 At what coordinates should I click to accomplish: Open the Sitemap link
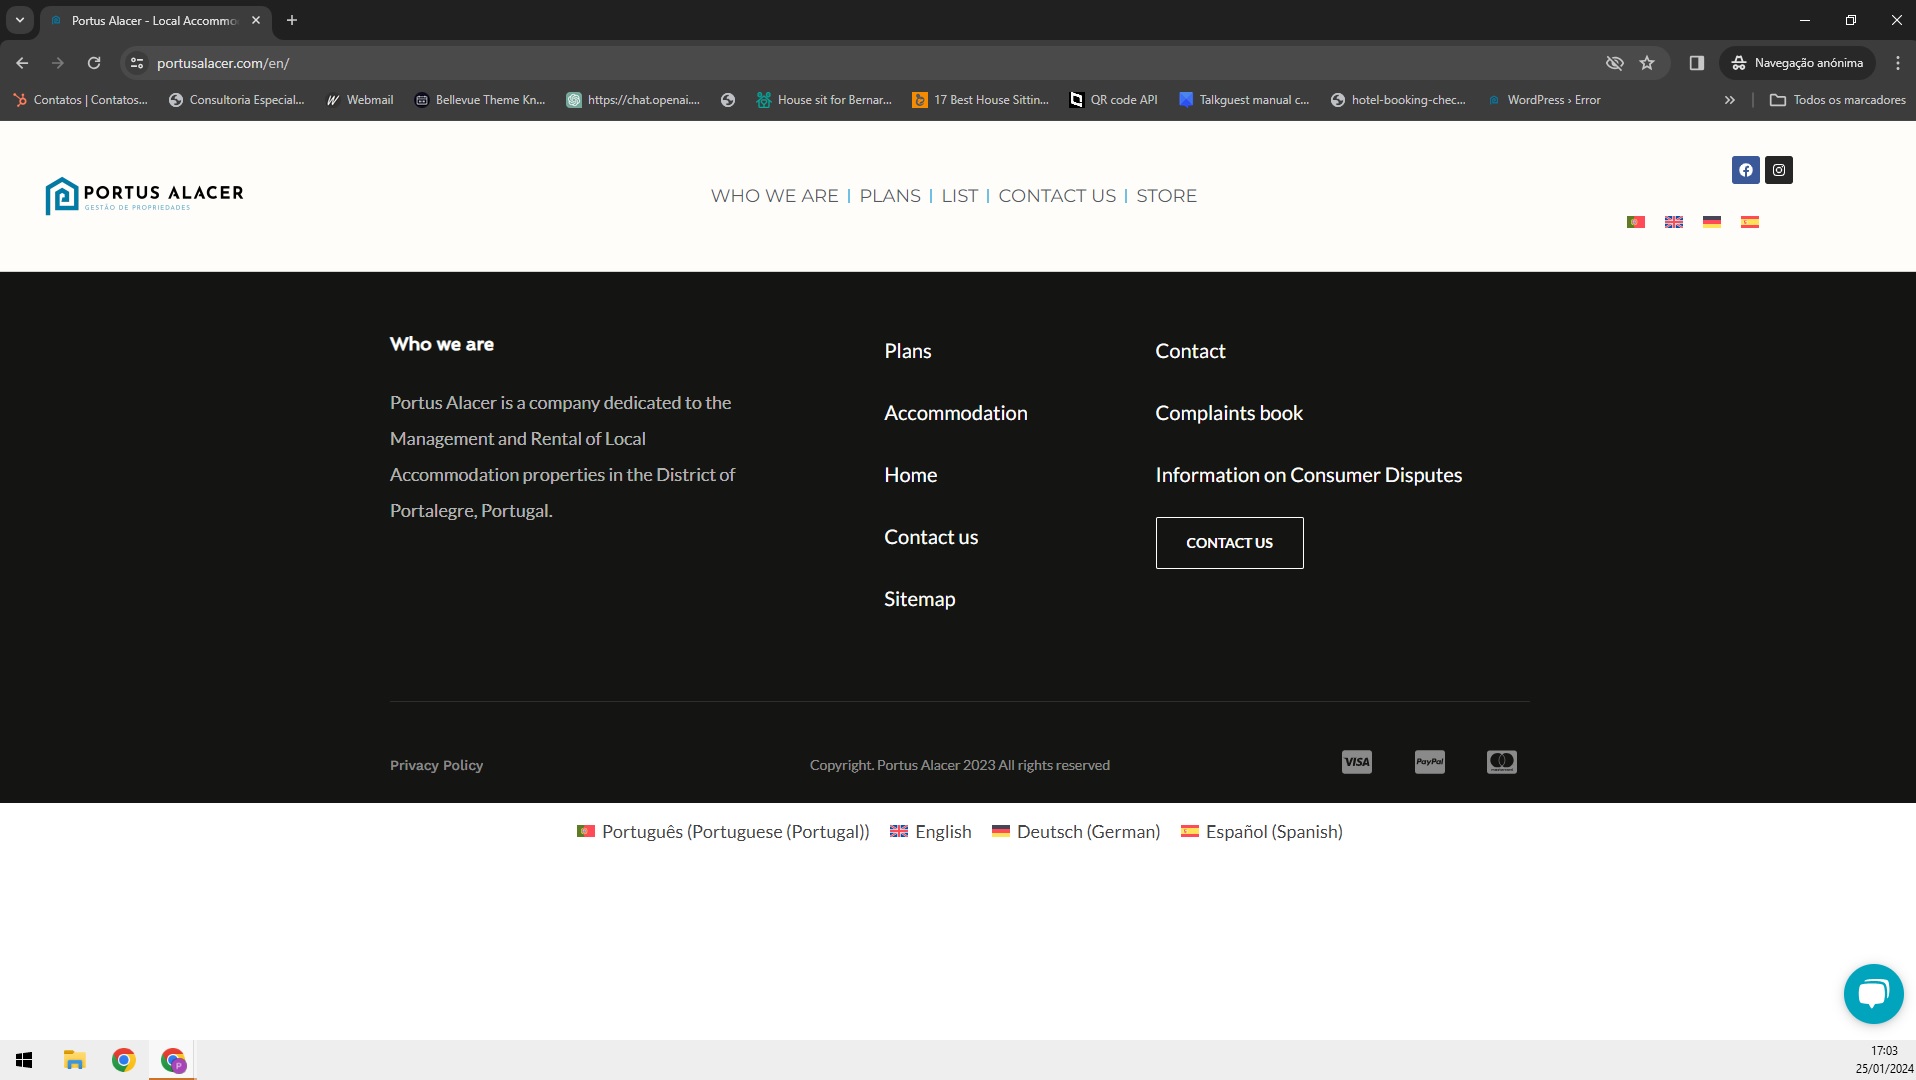click(919, 599)
